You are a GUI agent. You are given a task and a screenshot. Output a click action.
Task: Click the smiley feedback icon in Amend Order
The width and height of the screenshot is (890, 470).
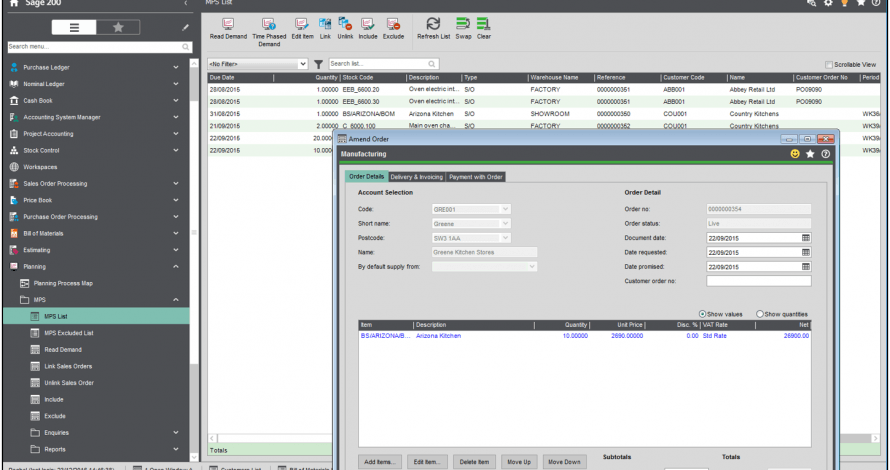point(795,154)
